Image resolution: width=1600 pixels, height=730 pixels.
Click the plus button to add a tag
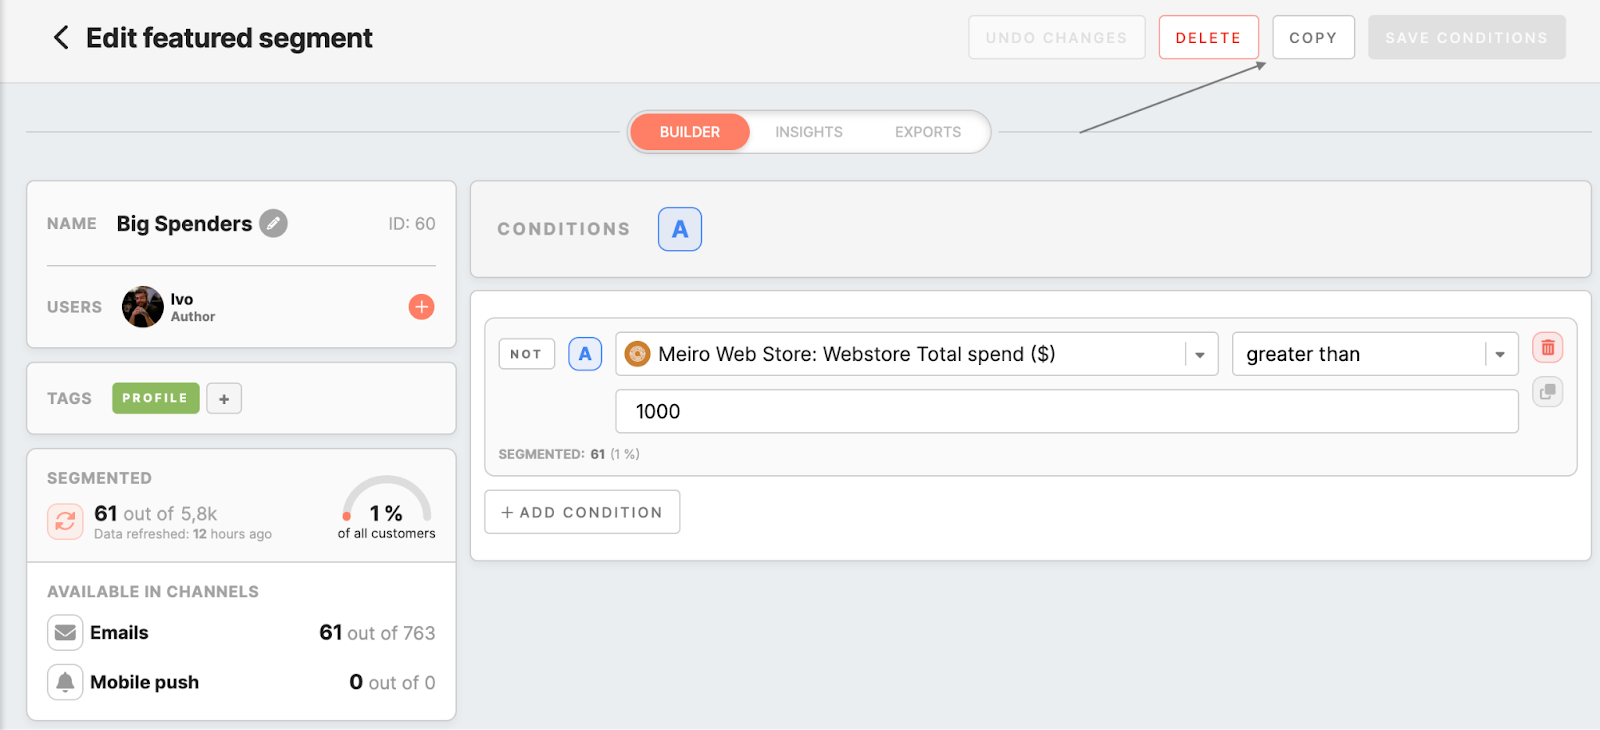coord(224,399)
